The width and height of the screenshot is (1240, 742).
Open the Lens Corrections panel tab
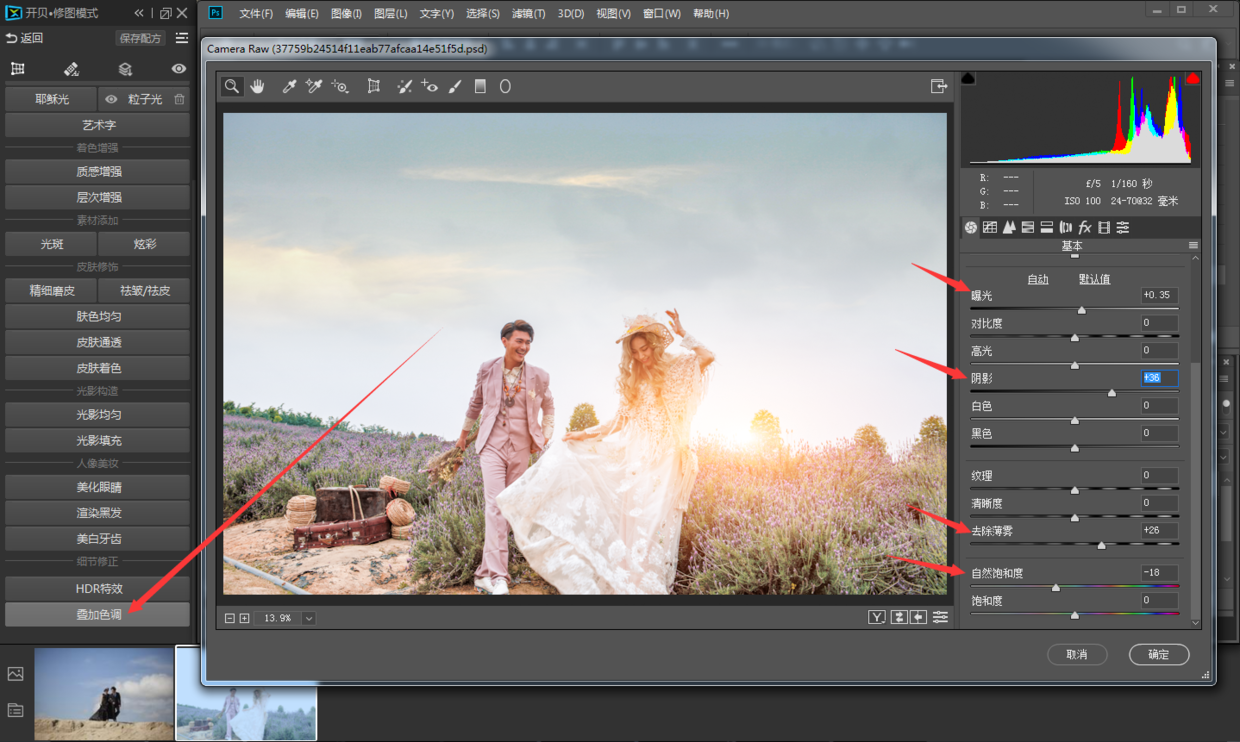1066,228
